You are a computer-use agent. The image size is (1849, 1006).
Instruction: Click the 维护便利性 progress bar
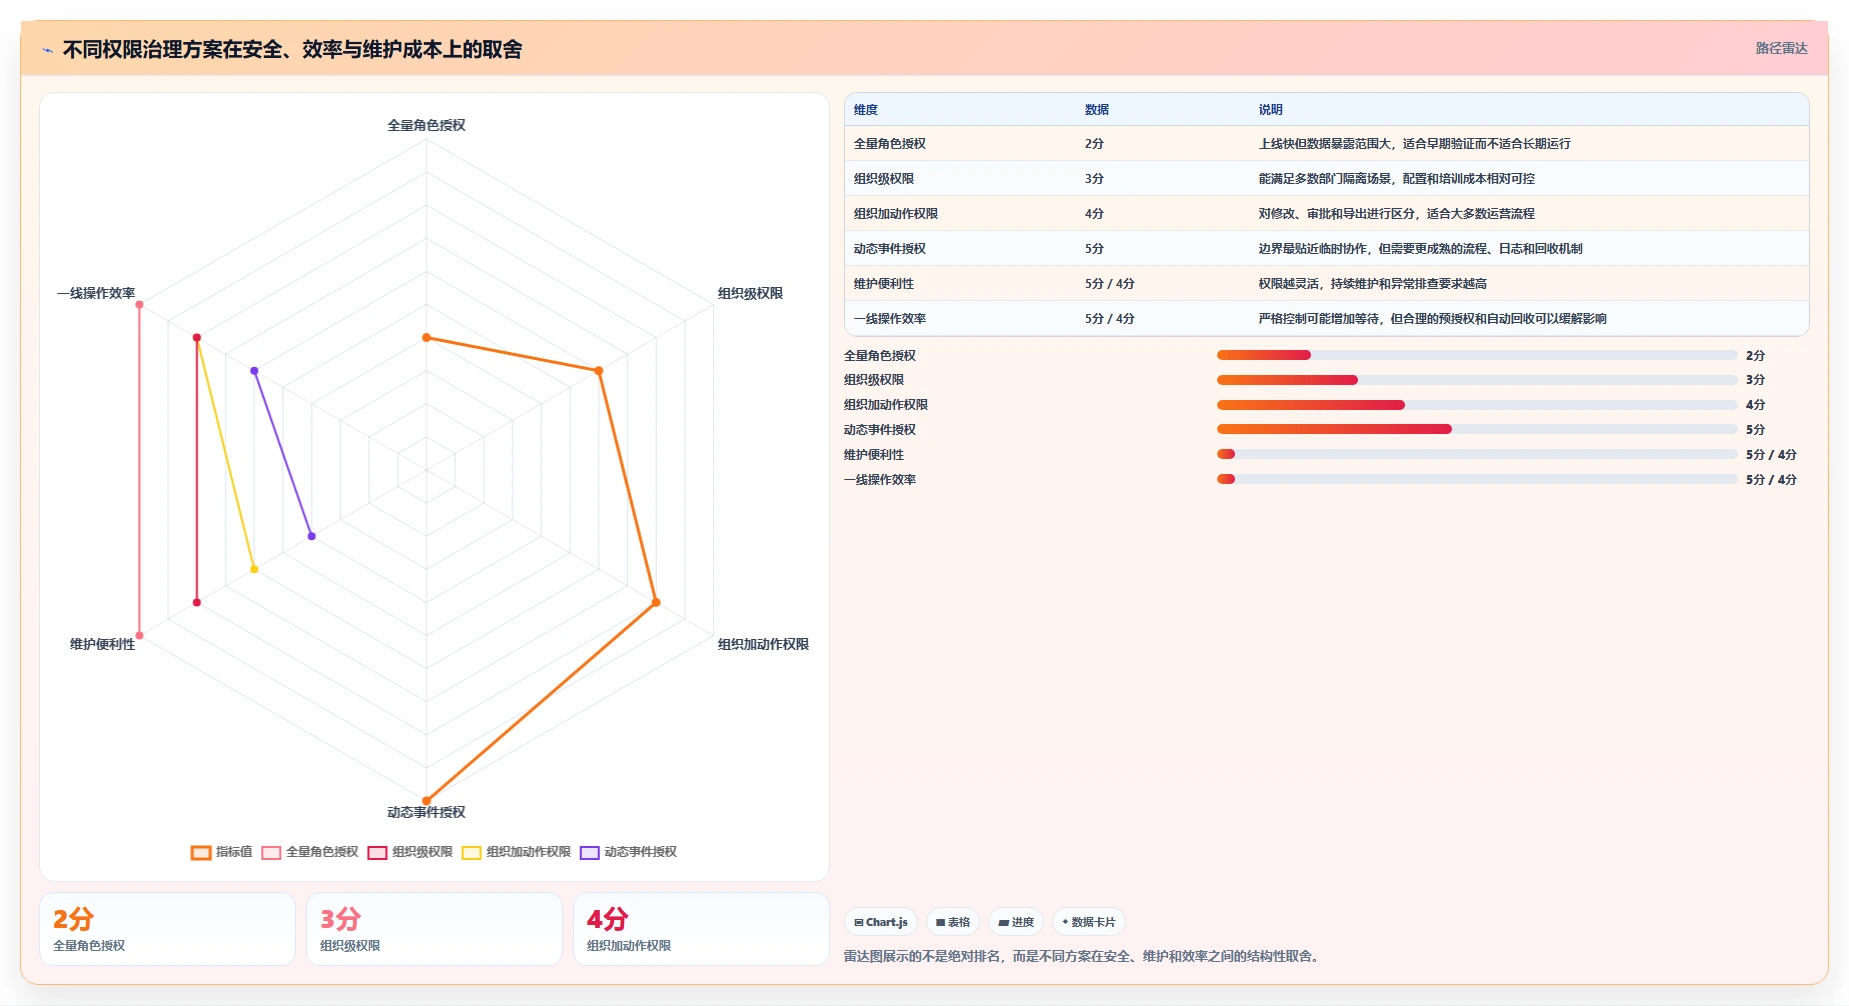[x=1477, y=454]
